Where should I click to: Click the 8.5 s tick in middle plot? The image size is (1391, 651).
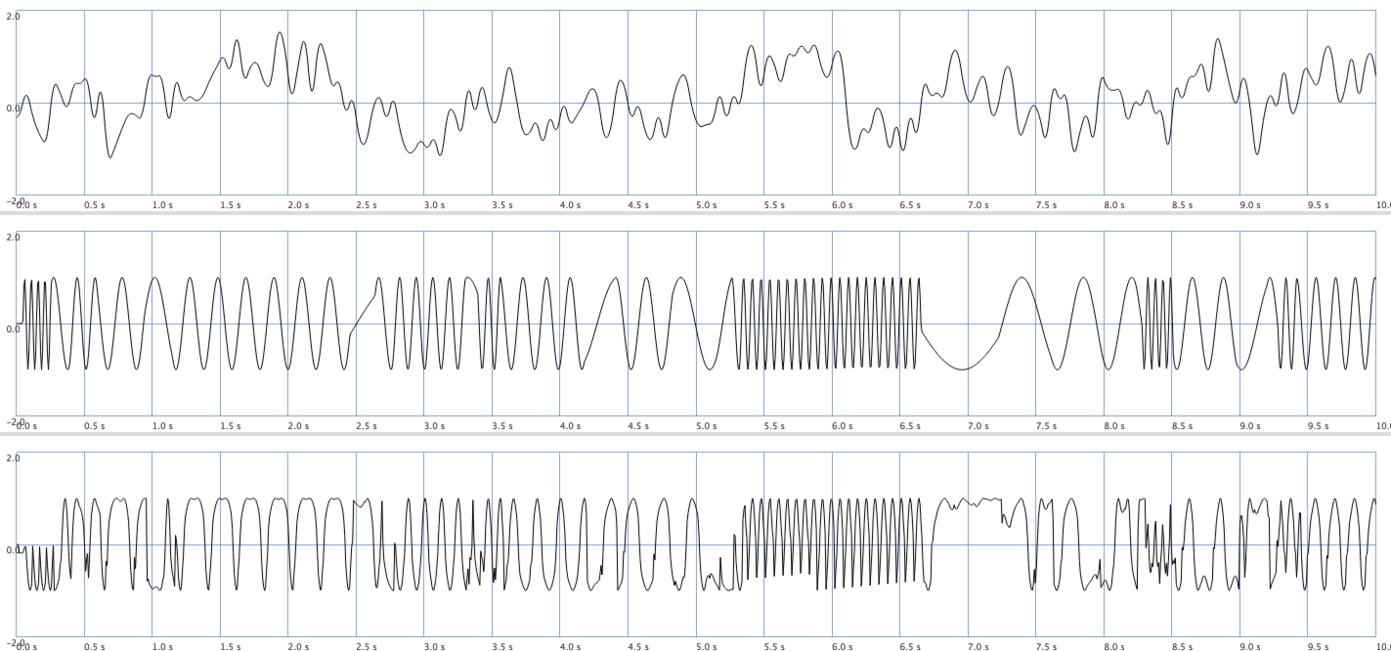point(1182,426)
